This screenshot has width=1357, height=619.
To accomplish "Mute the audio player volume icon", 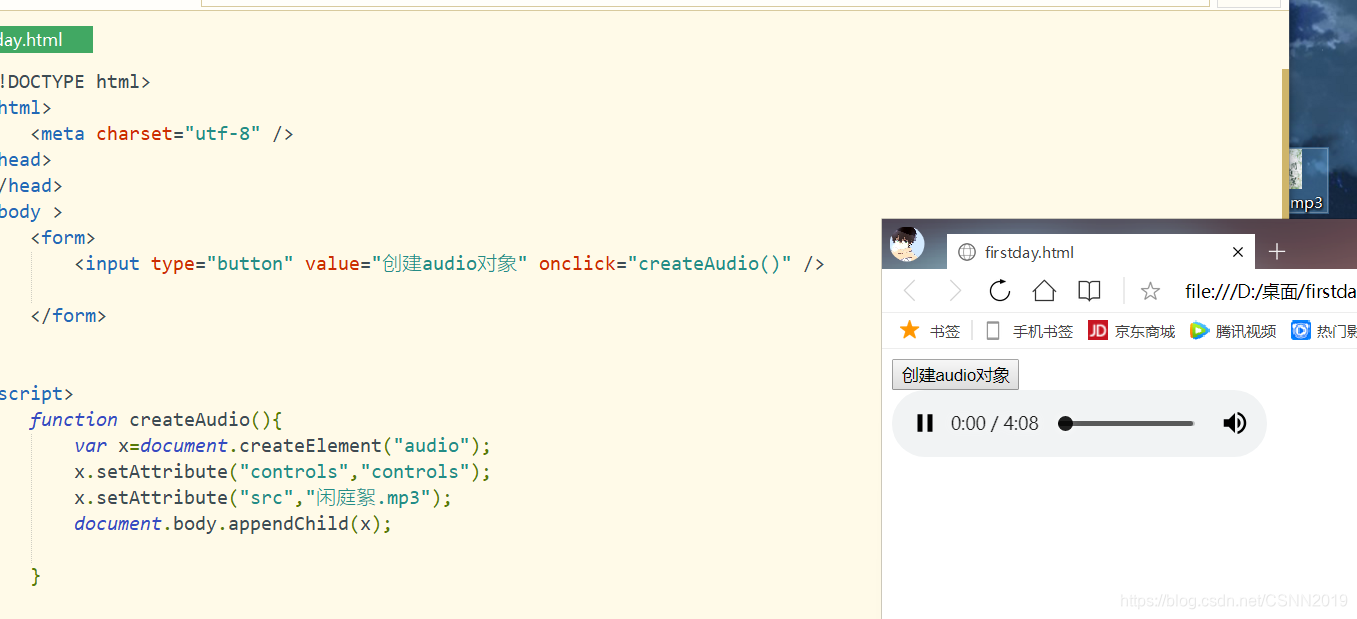I will tap(1235, 423).
